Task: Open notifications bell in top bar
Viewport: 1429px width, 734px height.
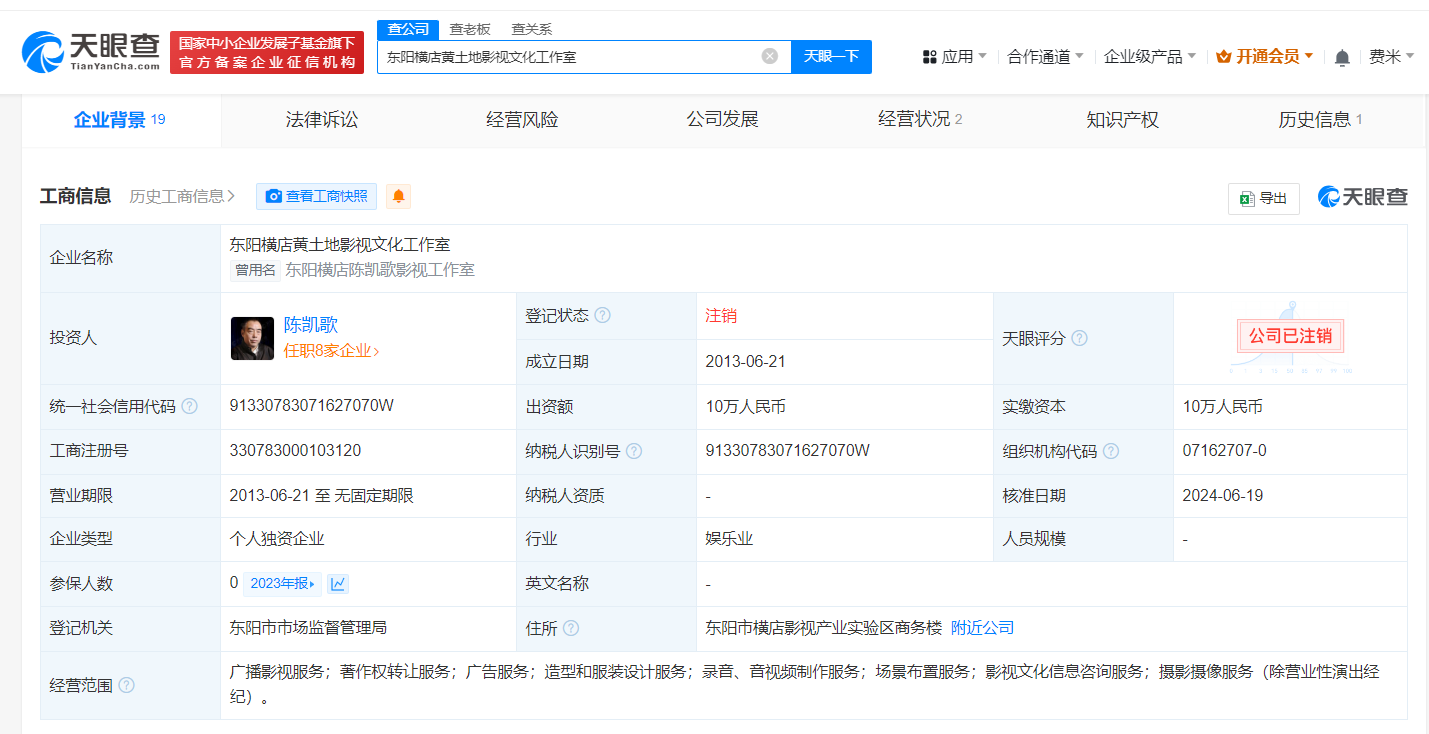Action: click(x=1342, y=58)
